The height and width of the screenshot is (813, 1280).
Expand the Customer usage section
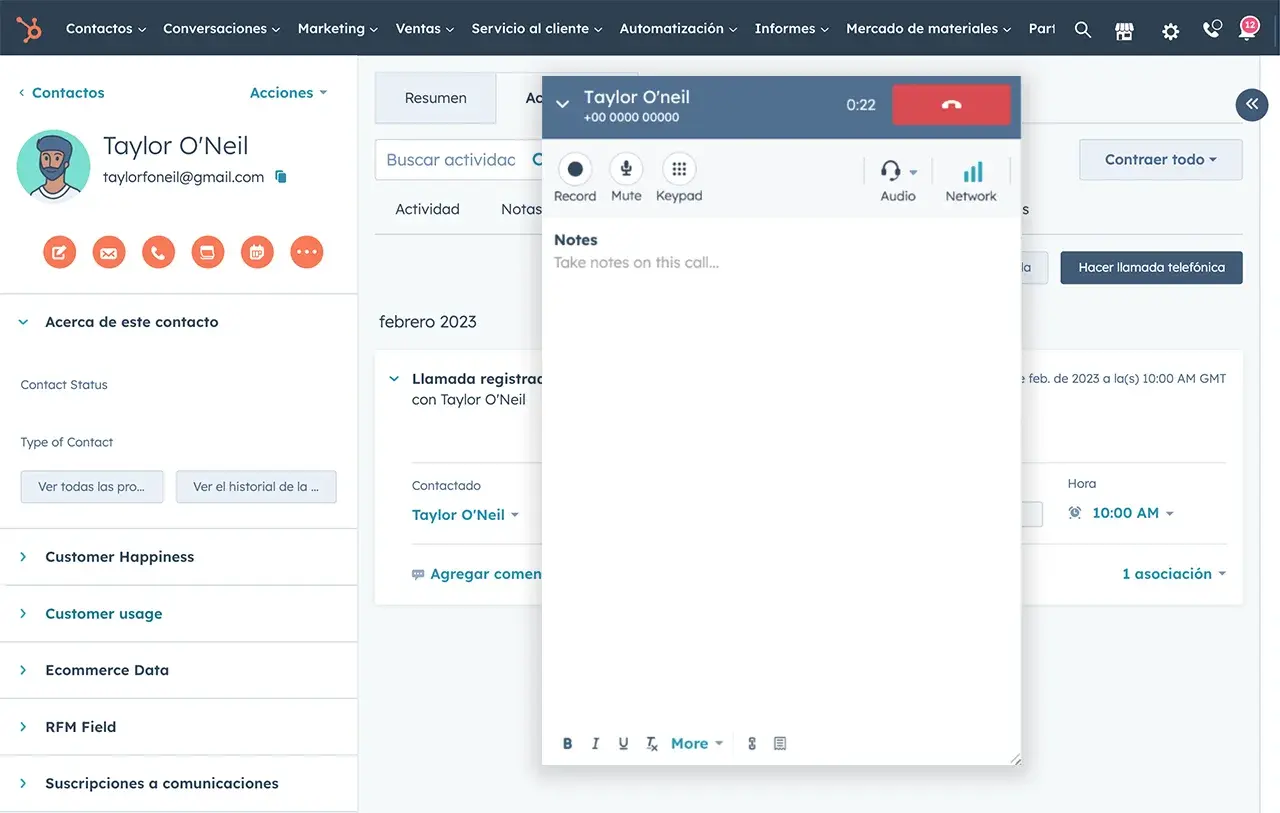tap(24, 614)
